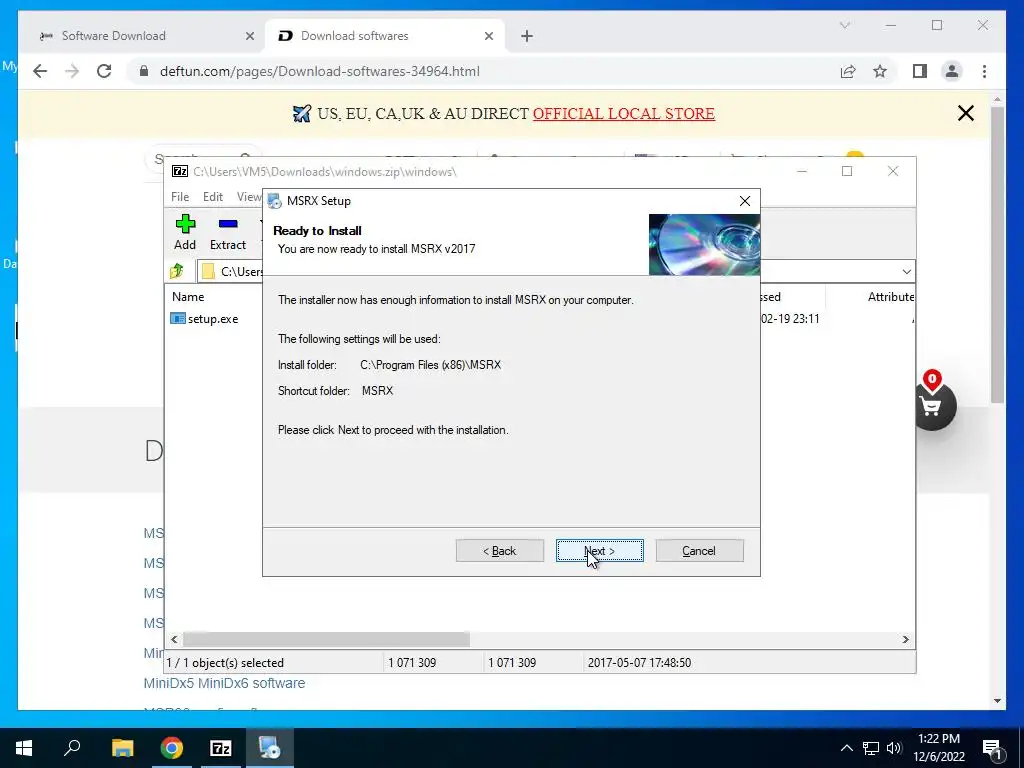Screen dimensions: 1024x768
Task: Go forward in Chrome browser
Action: (x=72, y=71)
